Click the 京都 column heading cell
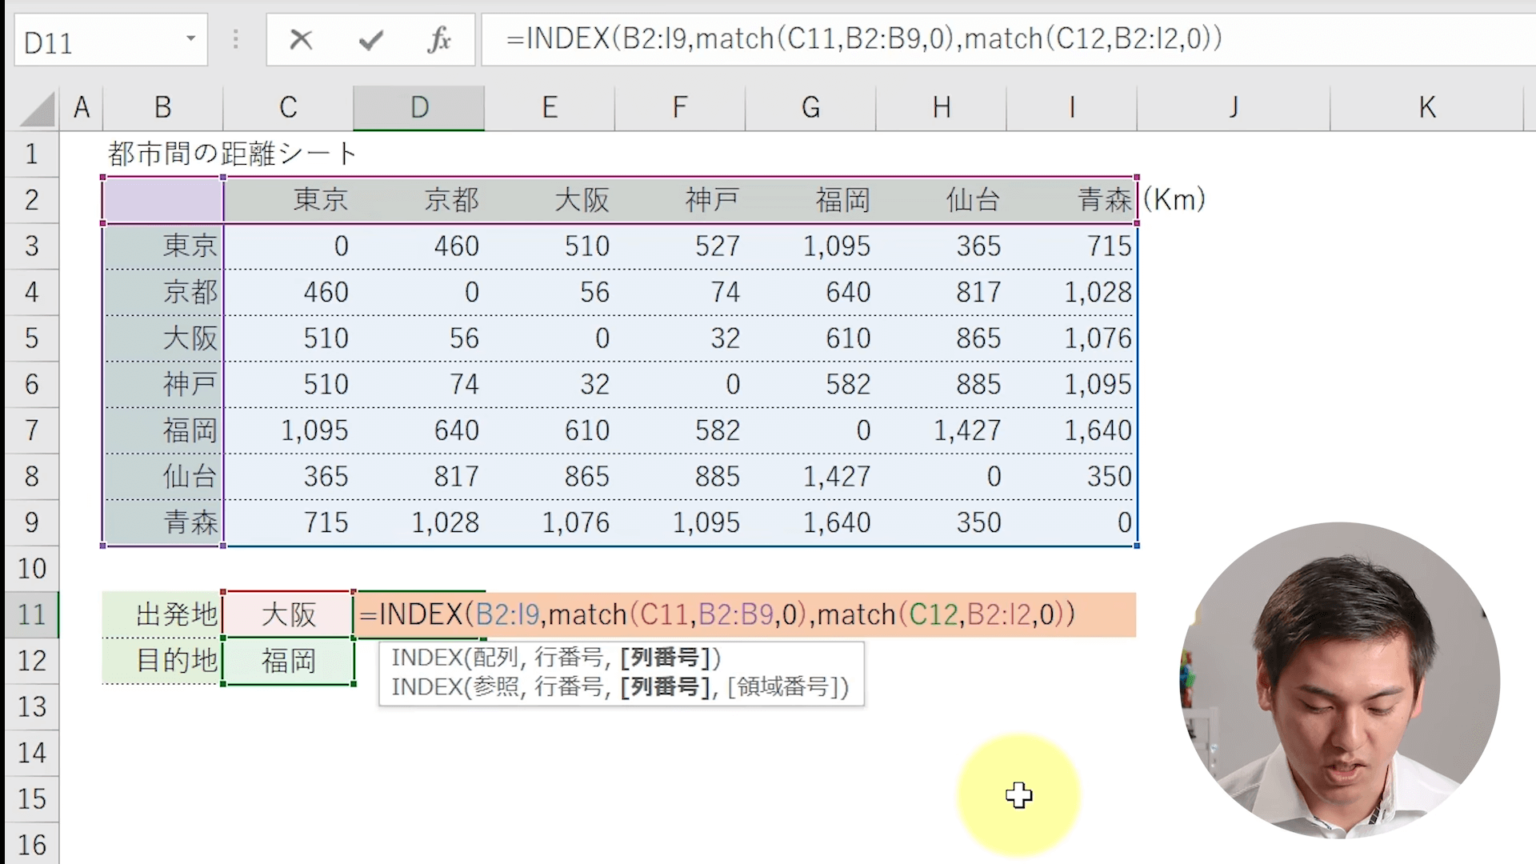 click(x=419, y=200)
